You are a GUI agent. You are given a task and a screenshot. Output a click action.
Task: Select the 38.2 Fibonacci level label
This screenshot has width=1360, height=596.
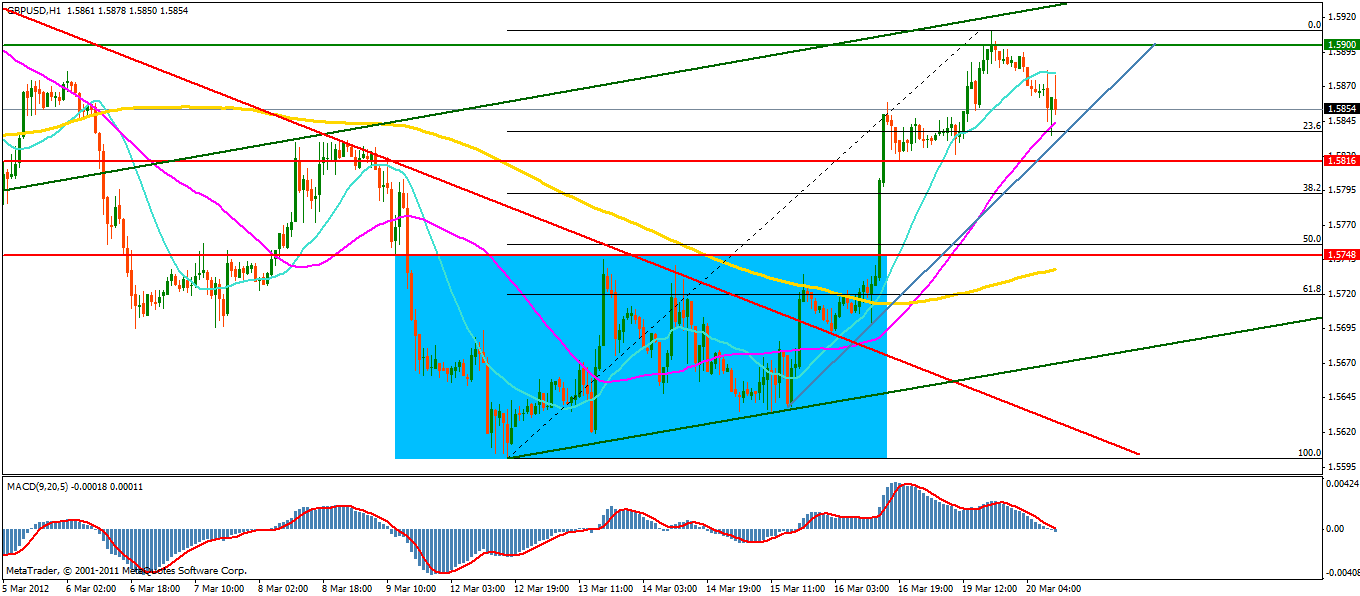pos(1312,187)
